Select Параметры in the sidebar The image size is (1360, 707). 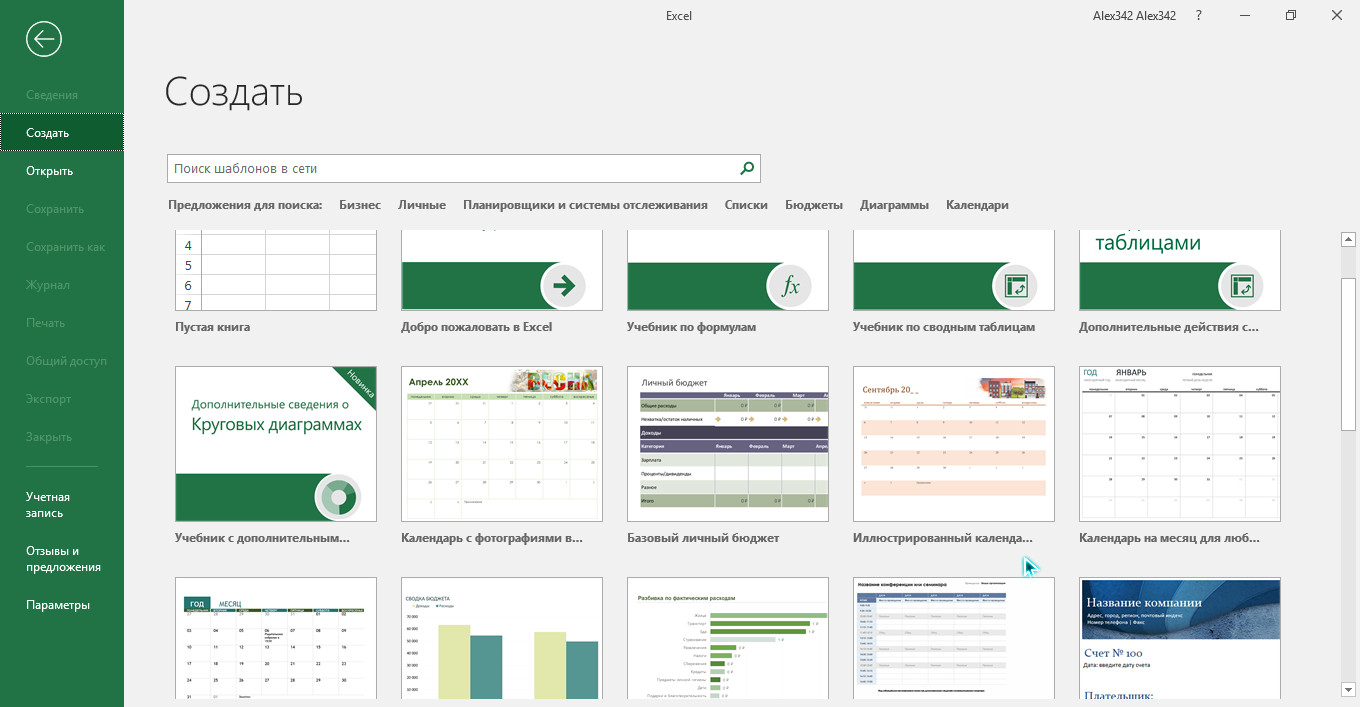(x=58, y=605)
